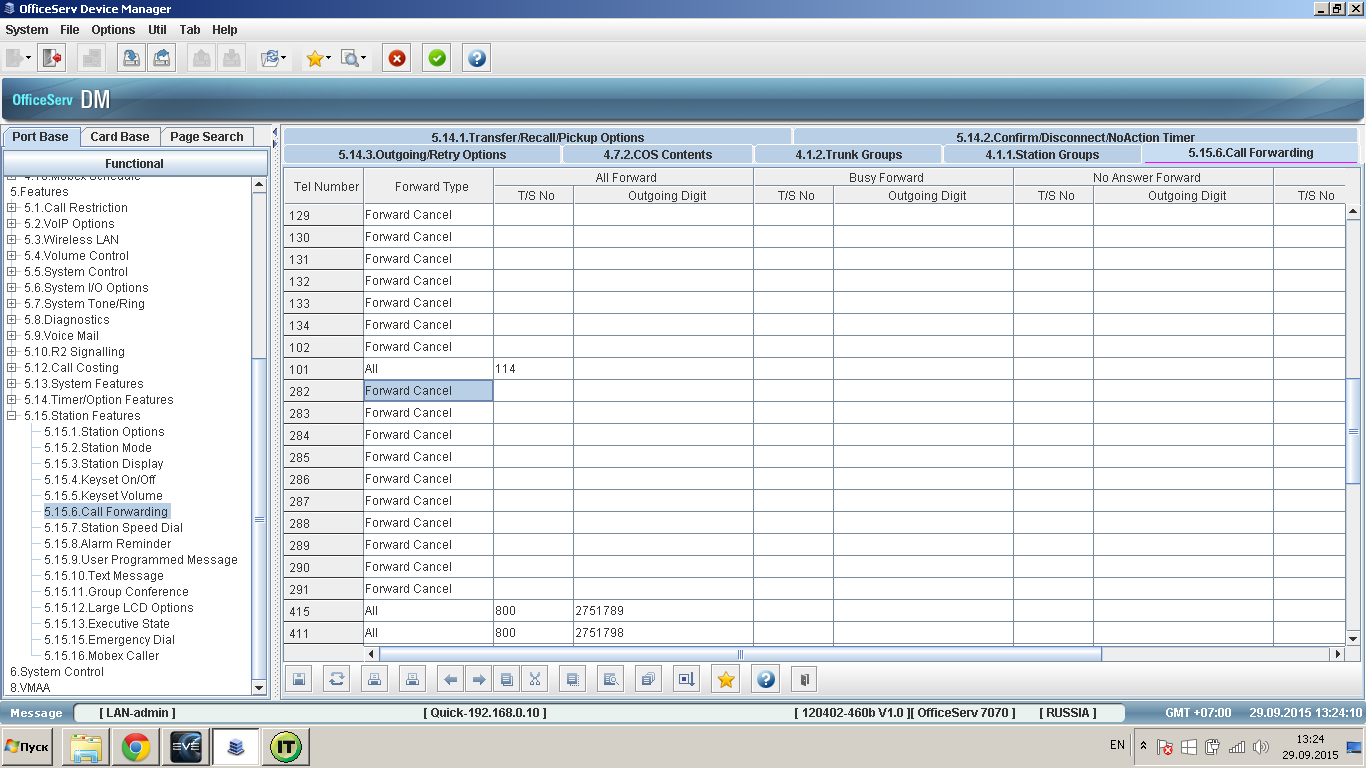Collapse the 5.15.Station Features tree node

point(12,416)
